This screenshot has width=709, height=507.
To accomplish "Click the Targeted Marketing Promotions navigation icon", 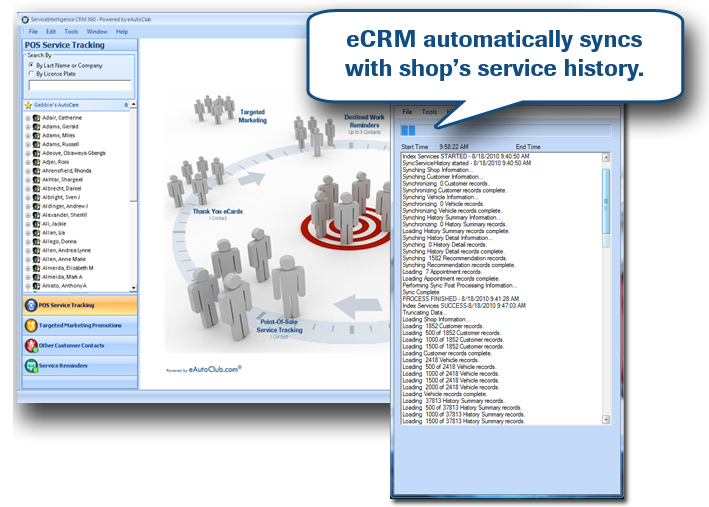I will (31, 325).
